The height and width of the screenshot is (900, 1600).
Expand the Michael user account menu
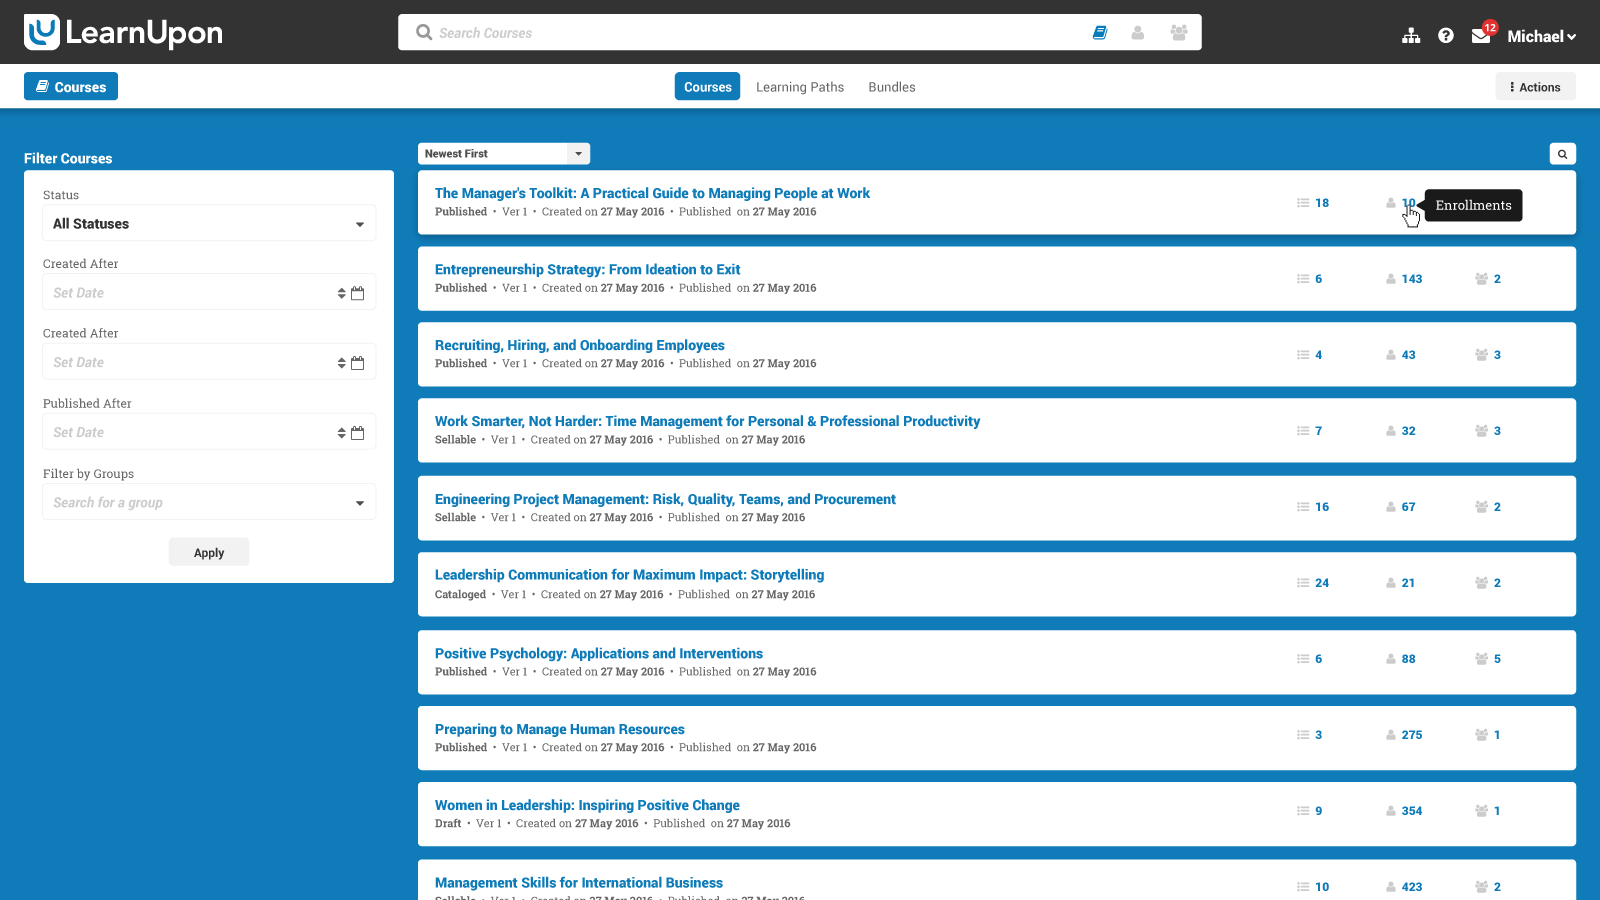point(1541,36)
